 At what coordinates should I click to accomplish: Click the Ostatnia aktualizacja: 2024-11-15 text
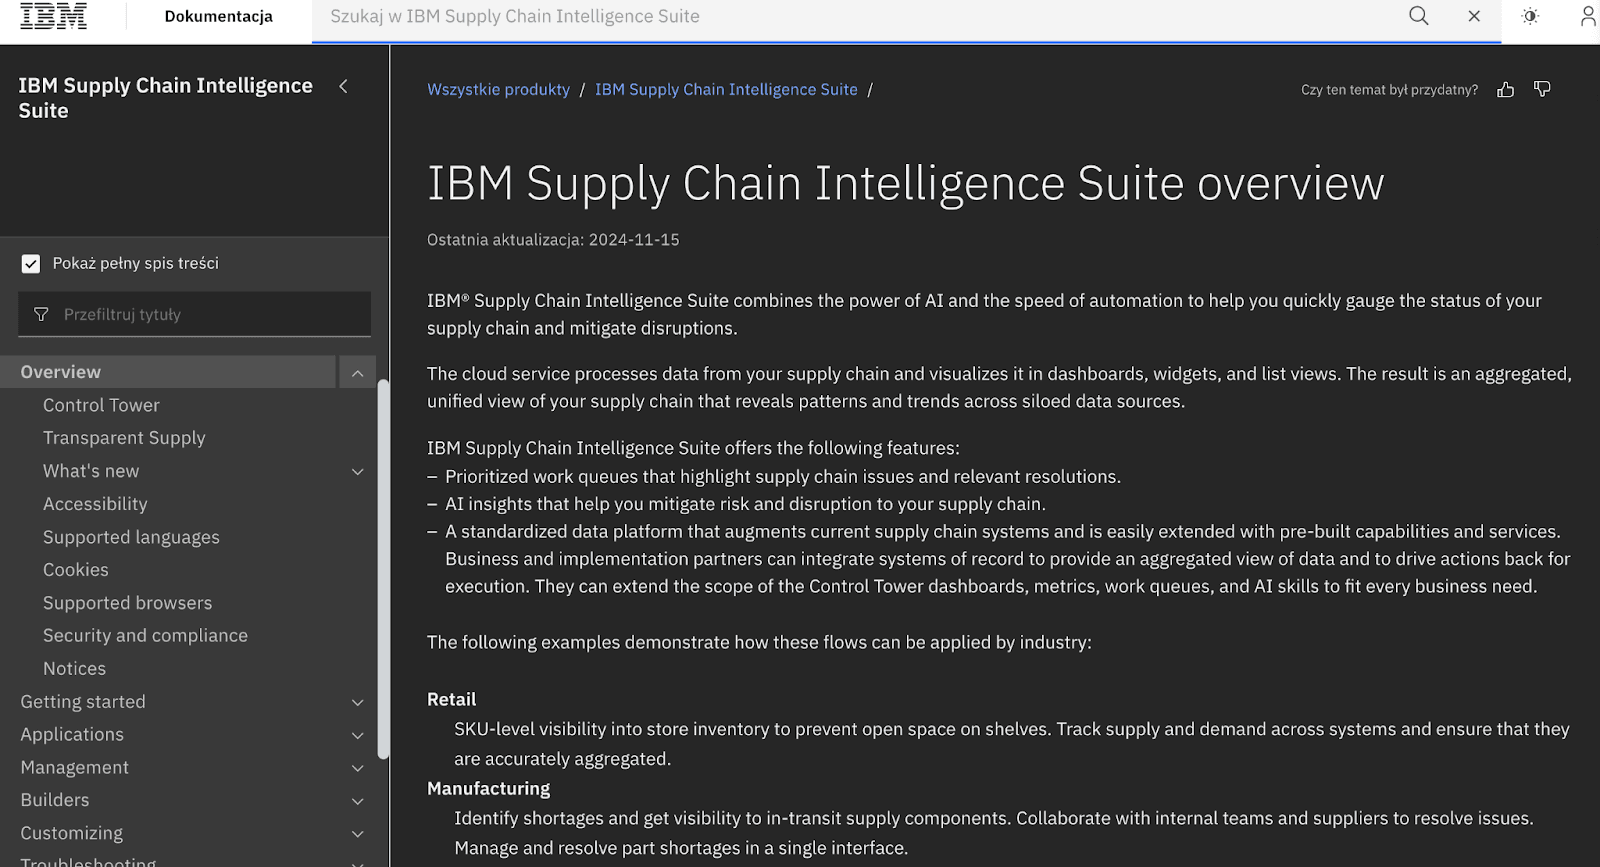tap(553, 240)
